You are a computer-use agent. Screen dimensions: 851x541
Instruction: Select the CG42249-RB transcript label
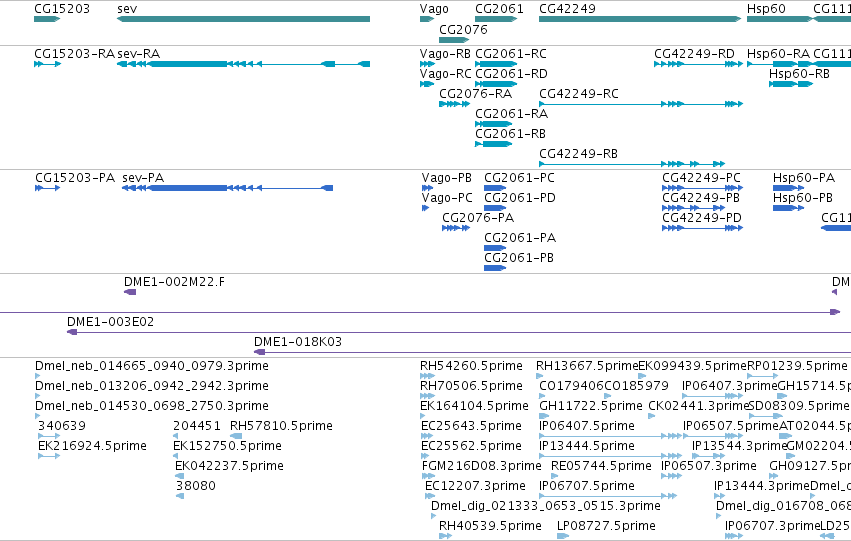(x=578, y=154)
